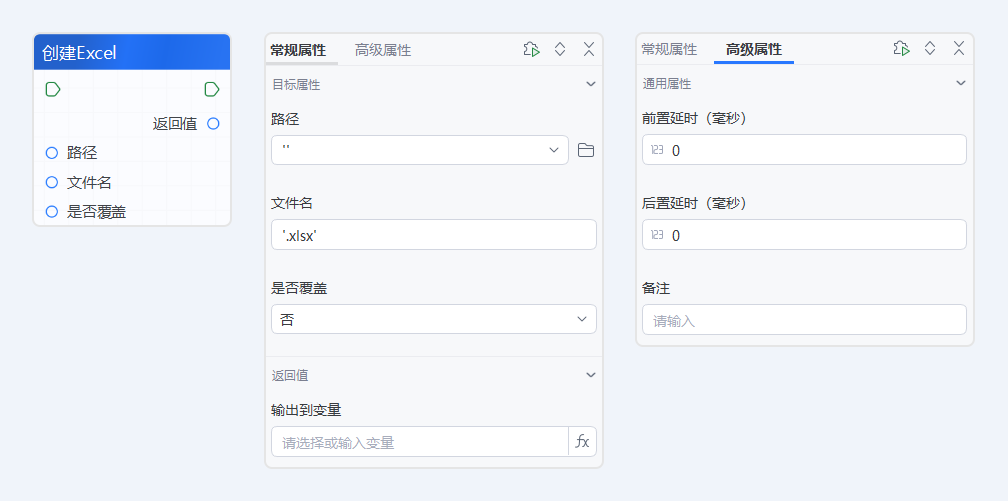Viewport: 1008px width, 501px height.
Task: Click the 文件名 field containing '.xlsx'
Action: coord(433,234)
